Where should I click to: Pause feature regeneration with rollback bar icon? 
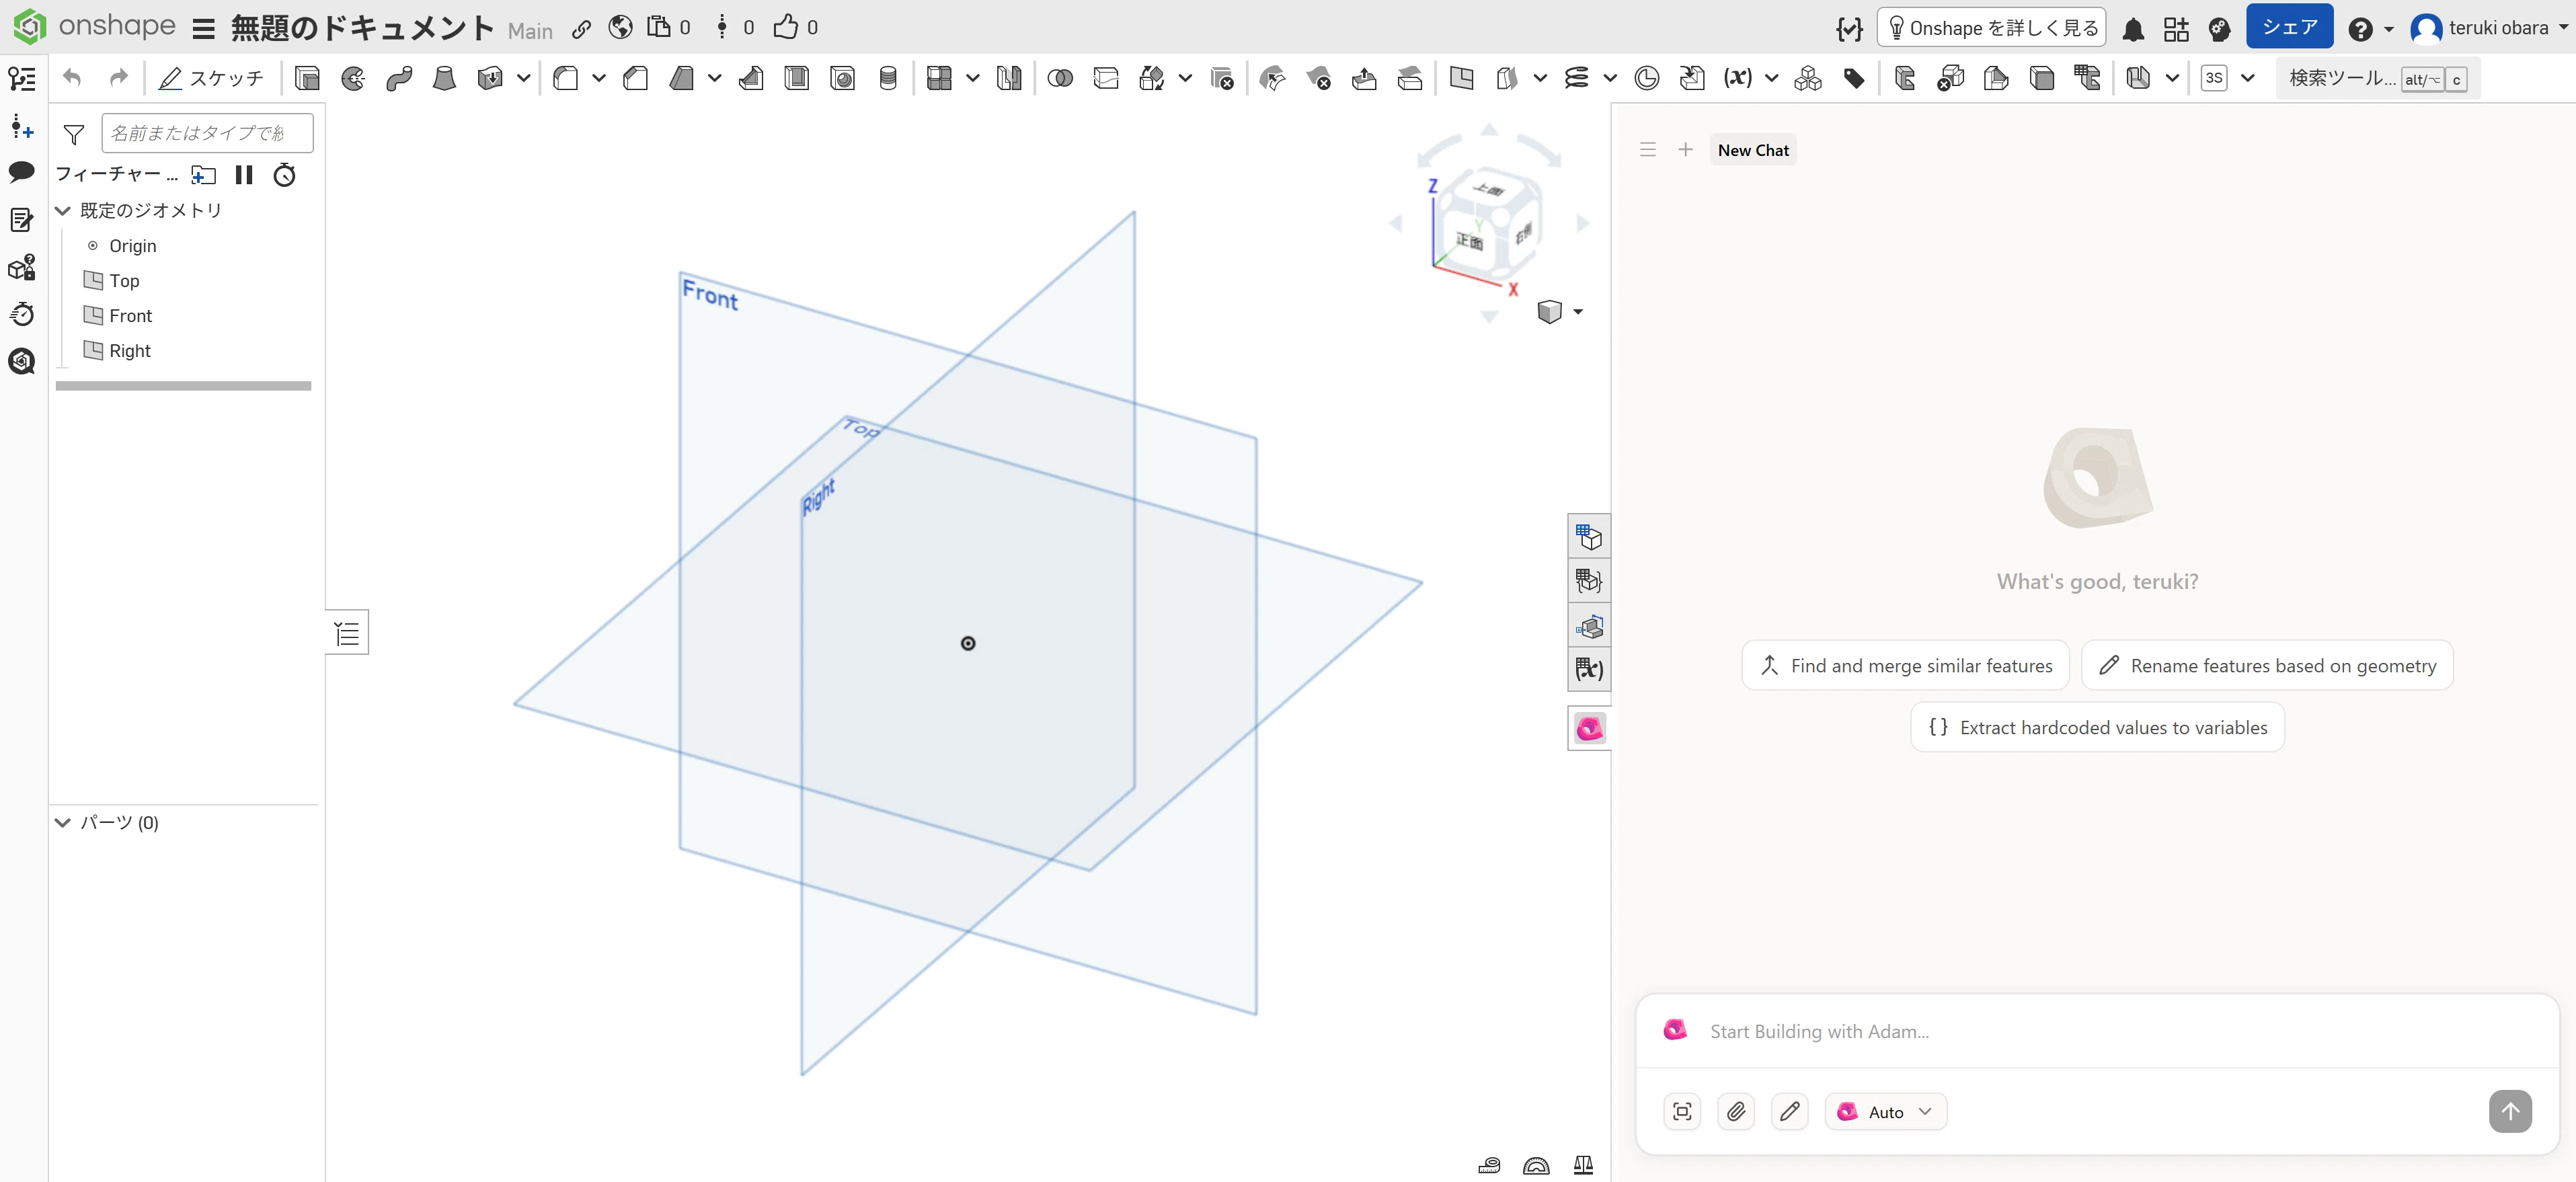(244, 175)
